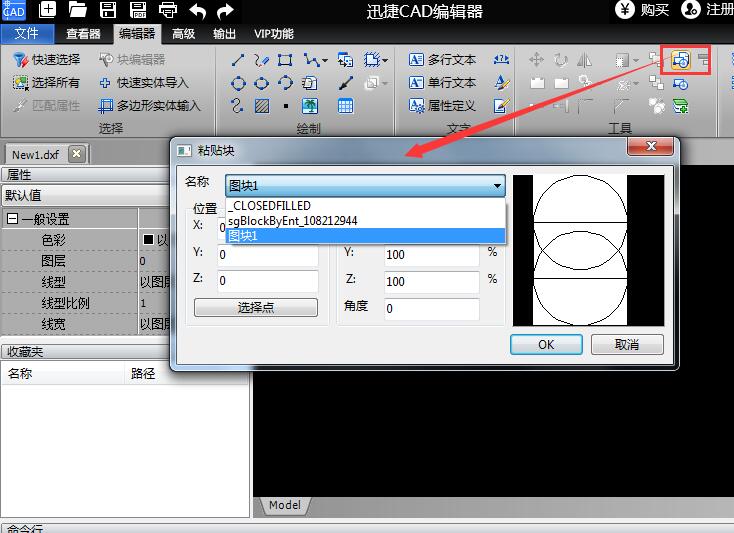
Task: Click the 购买 purchase icon
Action: click(x=625, y=10)
